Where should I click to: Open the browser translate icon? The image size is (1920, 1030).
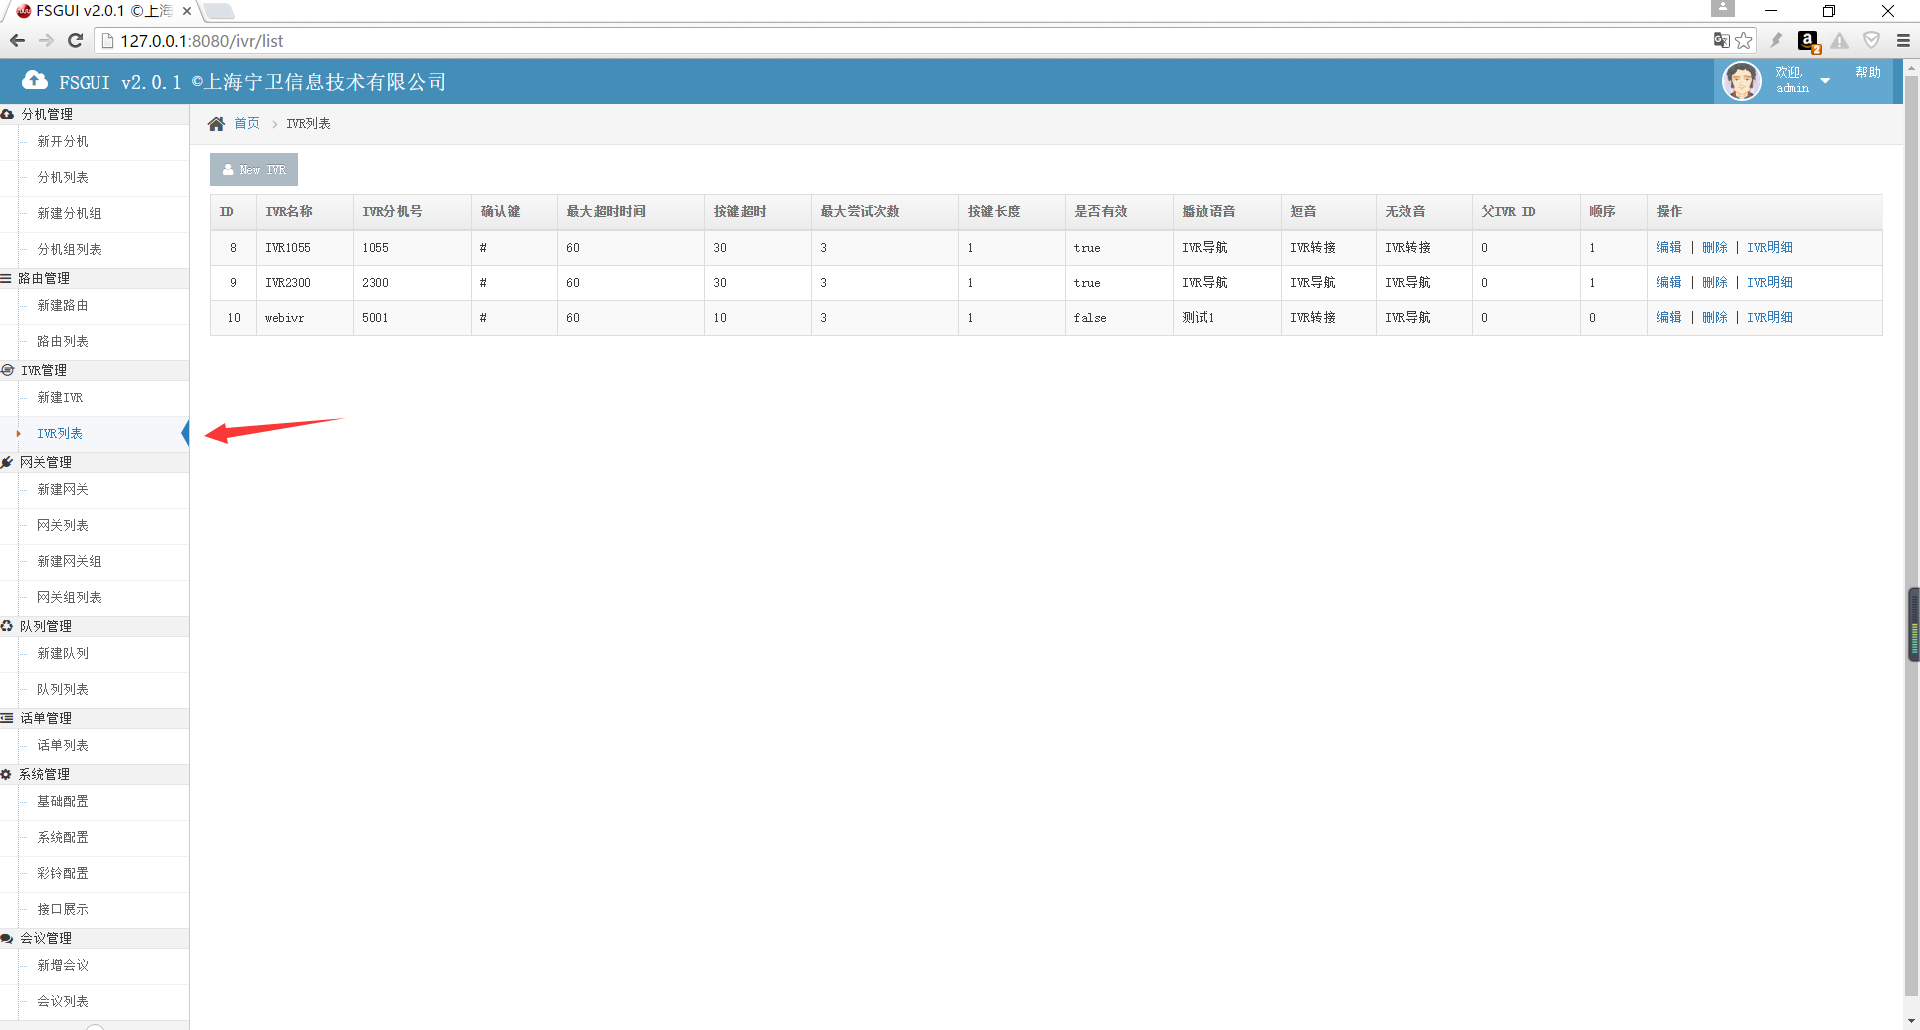coord(1721,41)
